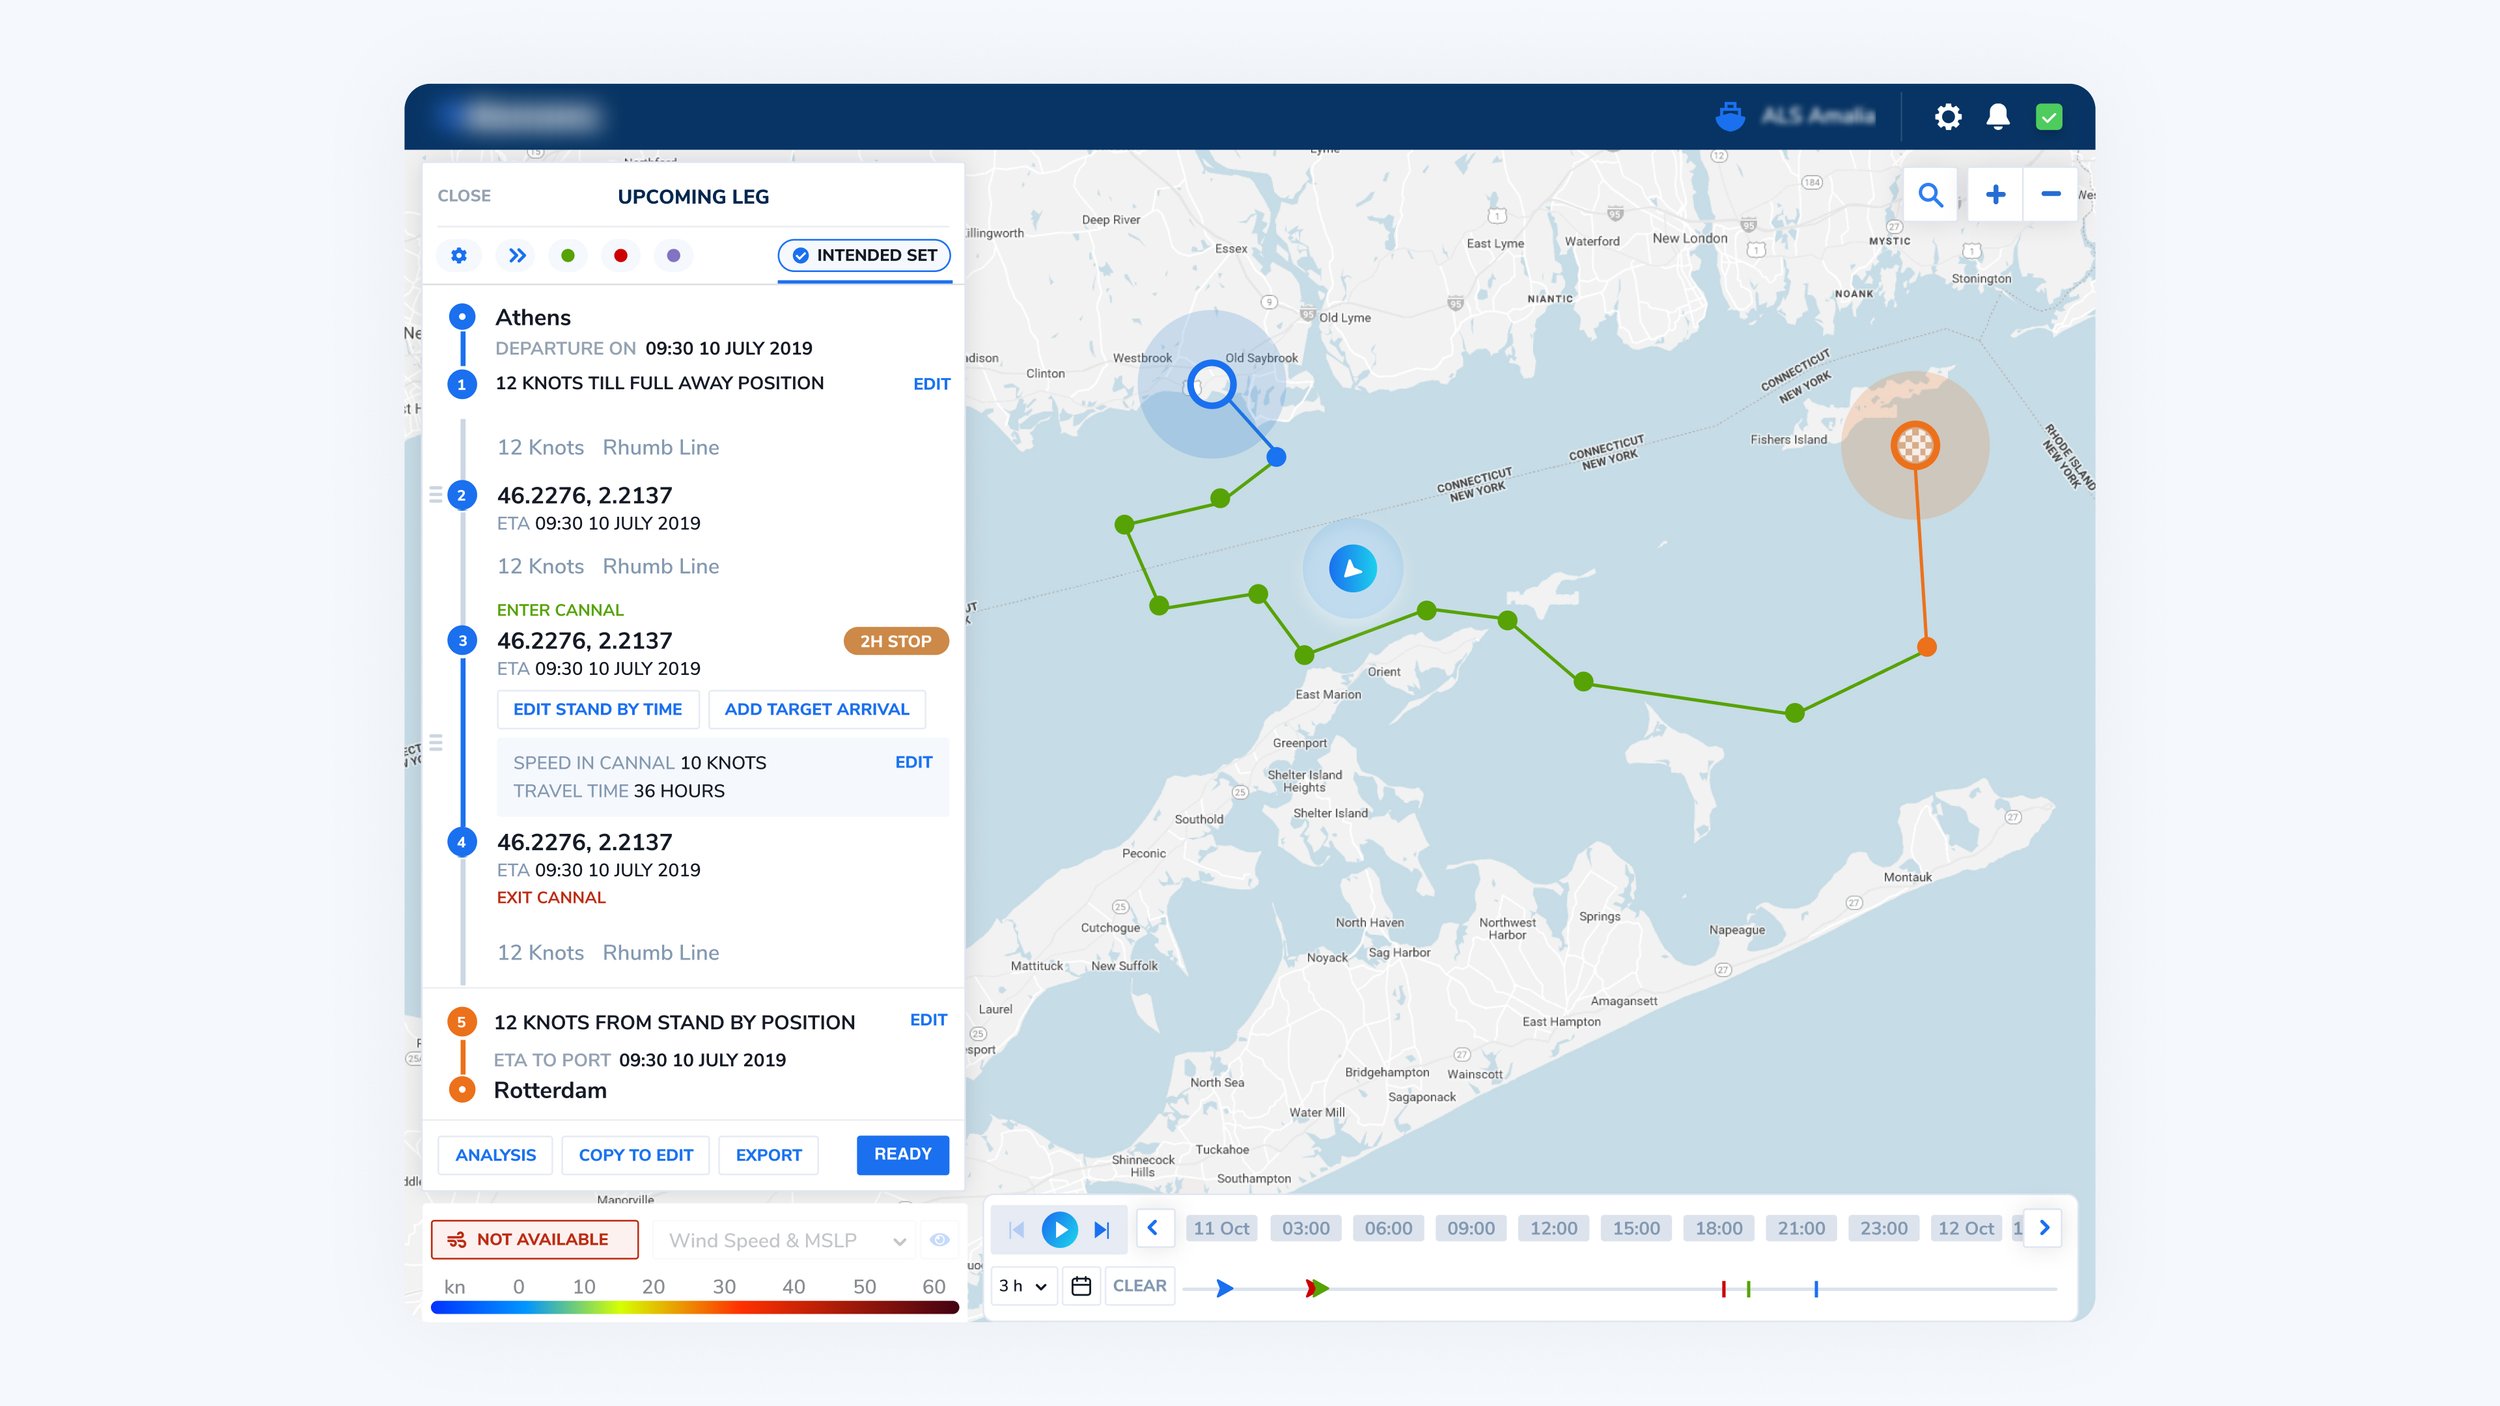Click the READY button

click(x=902, y=1155)
